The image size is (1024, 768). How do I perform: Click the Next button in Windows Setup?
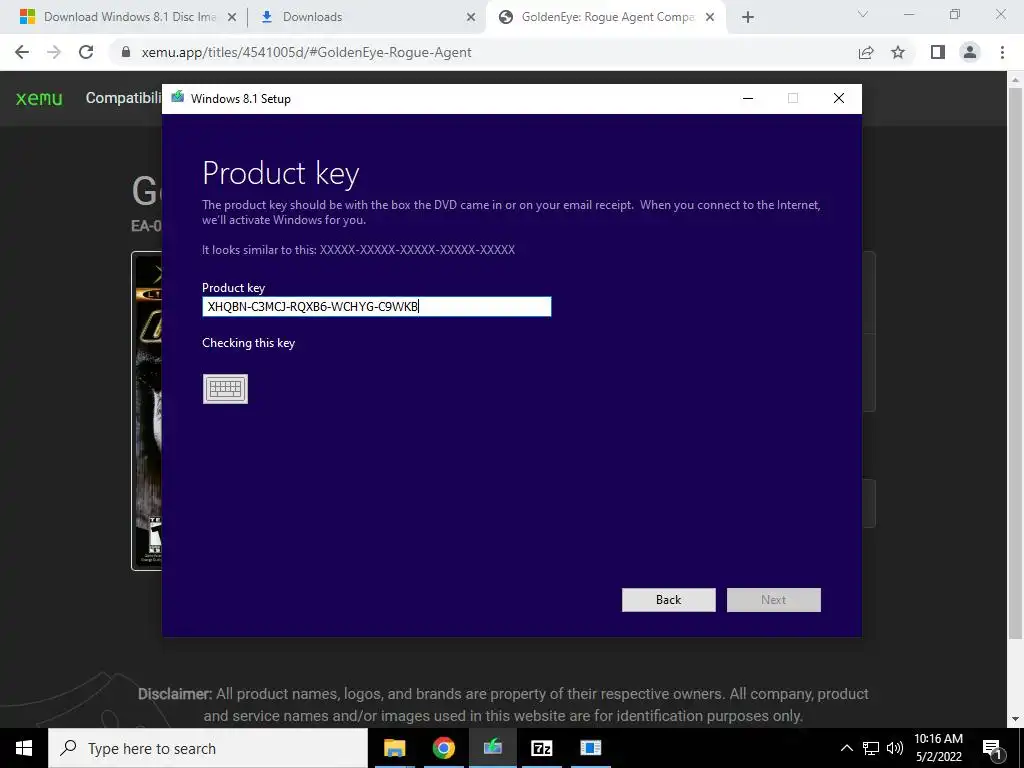pos(774,600)
